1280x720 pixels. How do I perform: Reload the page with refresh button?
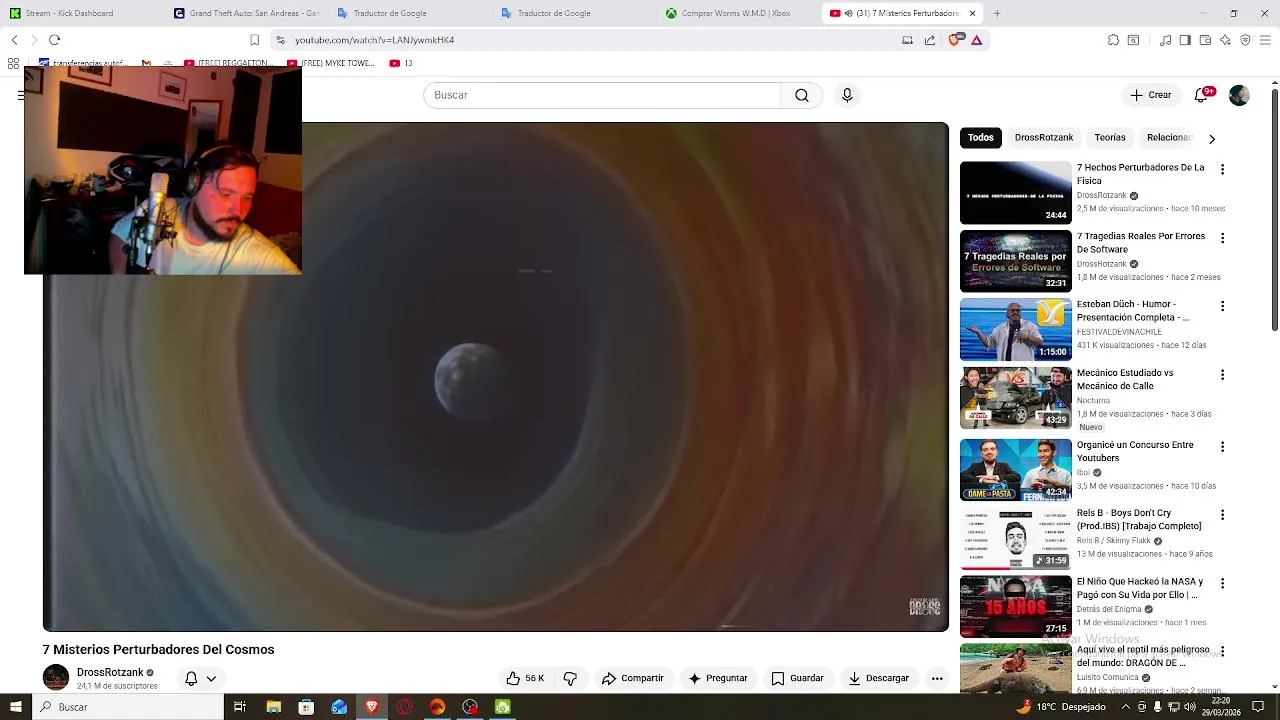(54, 40)
